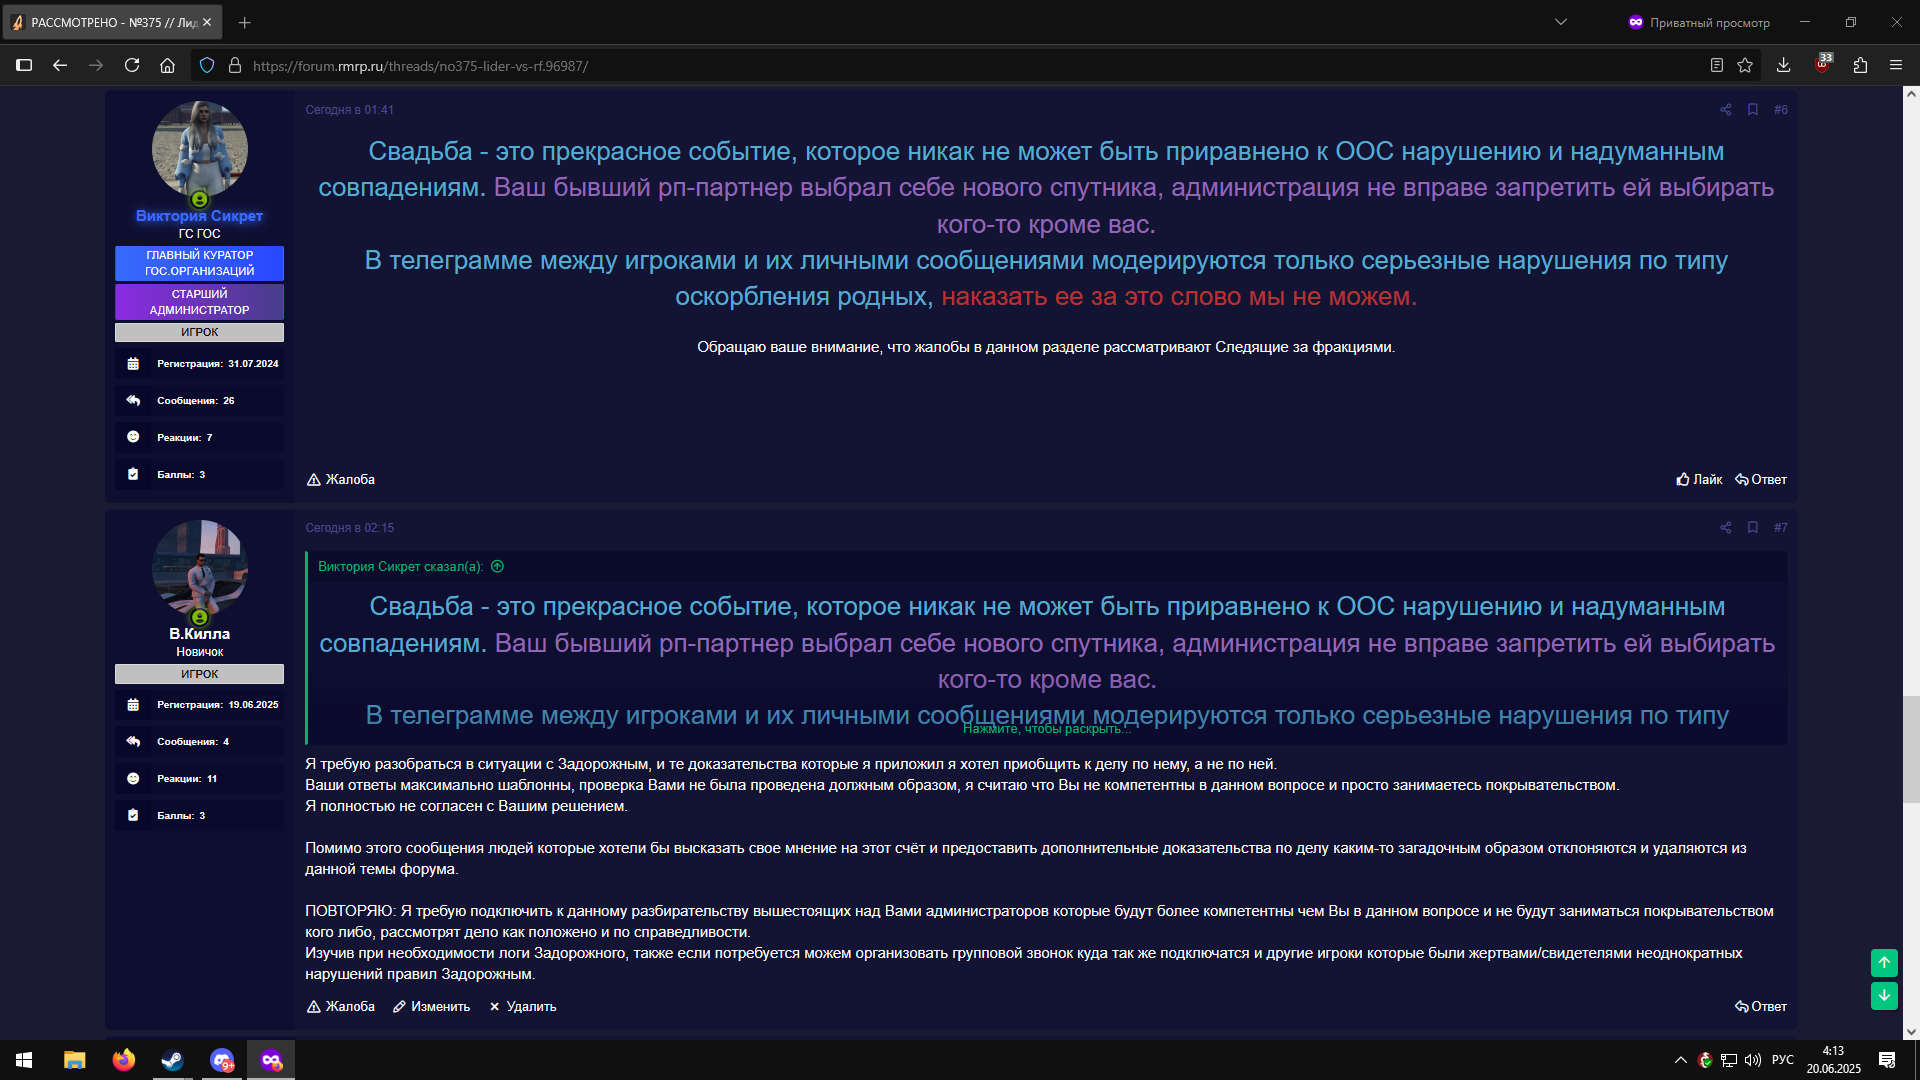Click green scroll-to-bottom arrow button
The height and width of the screenshot is (1080, 1920).
pos(1884,996)
